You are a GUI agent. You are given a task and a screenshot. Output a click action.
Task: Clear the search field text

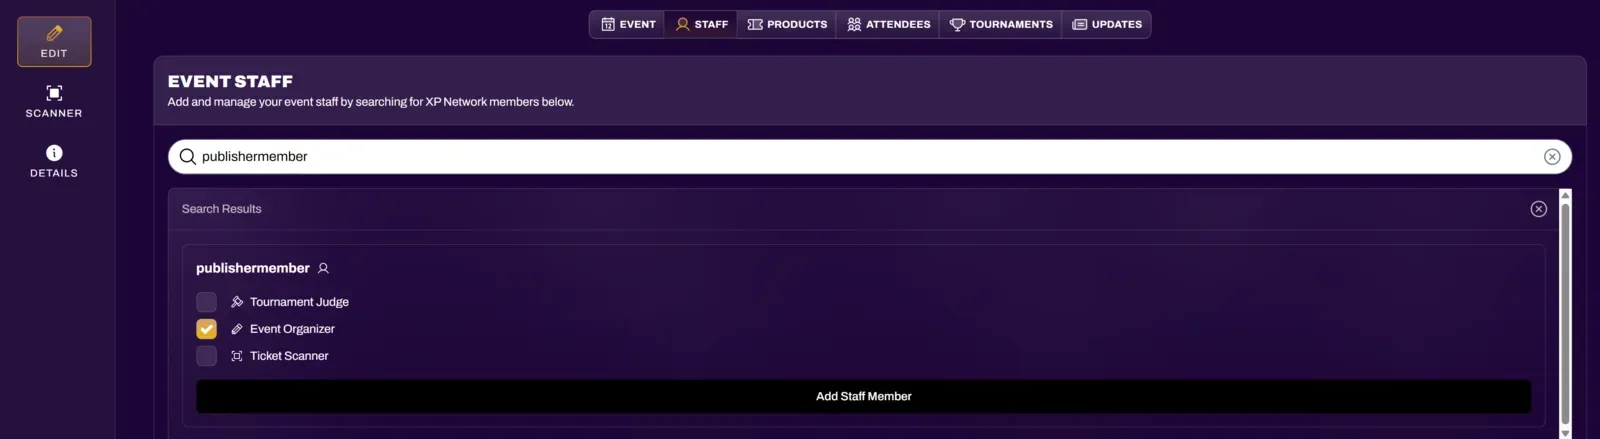[1551, 157]
